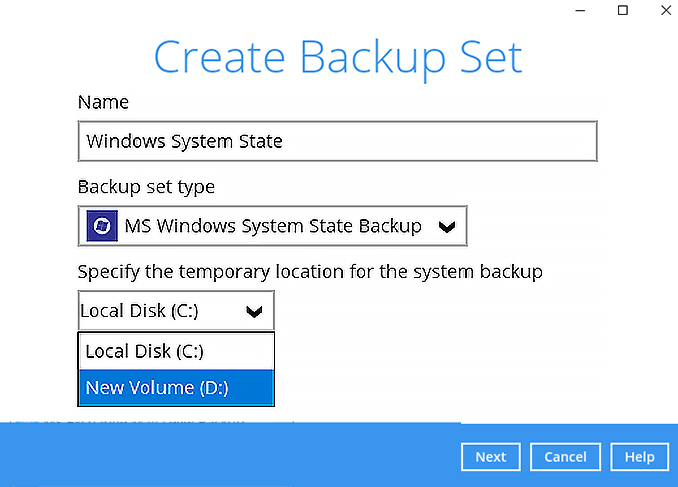Expand the temporary location Local Disk dropdown
This screenshot has width=678, height=487.
[x=176, y=311]
